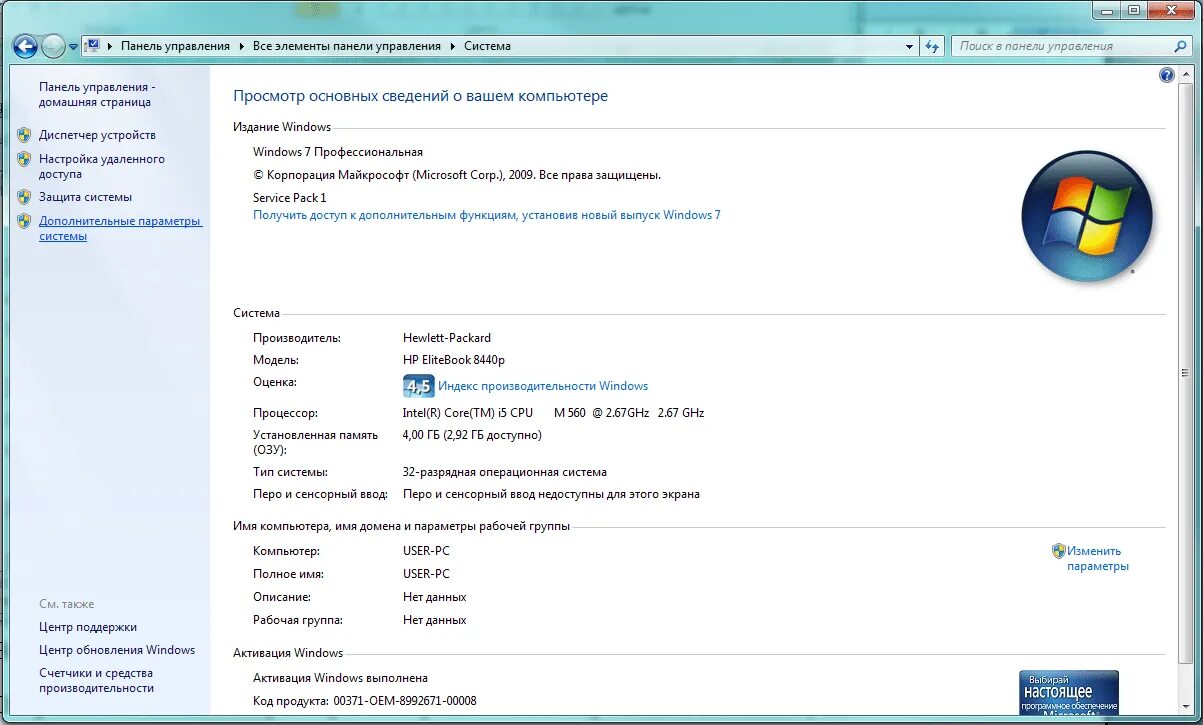Viewport: 1203px width, 725px height.
Task: Open 'Центр обновления Windows' link
Action: pyautogui.click(x=117, y=650)
